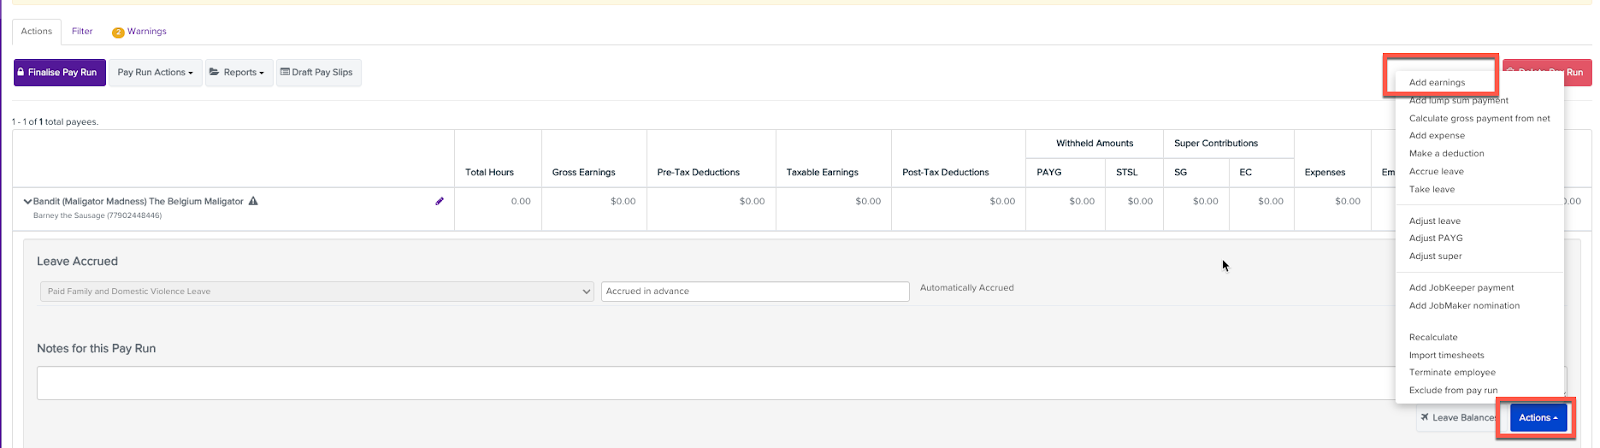Choose Adjust PAYG option
The image size is (1600, 448).
tap(1436, 238)
